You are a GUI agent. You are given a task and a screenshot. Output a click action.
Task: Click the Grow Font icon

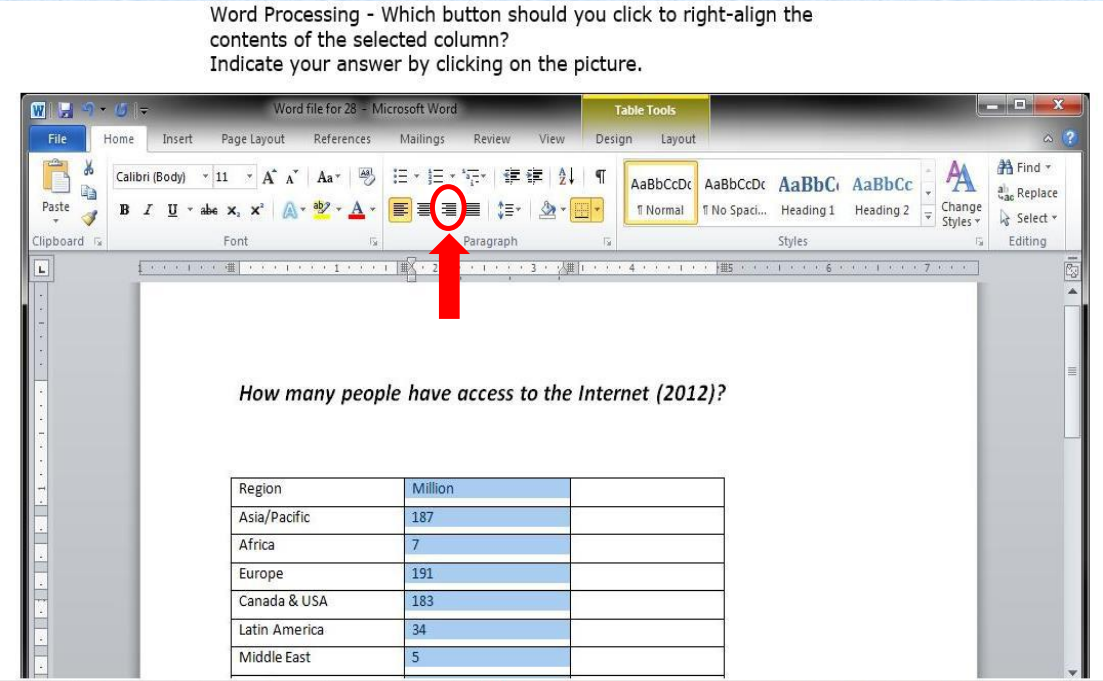point(269,177)
